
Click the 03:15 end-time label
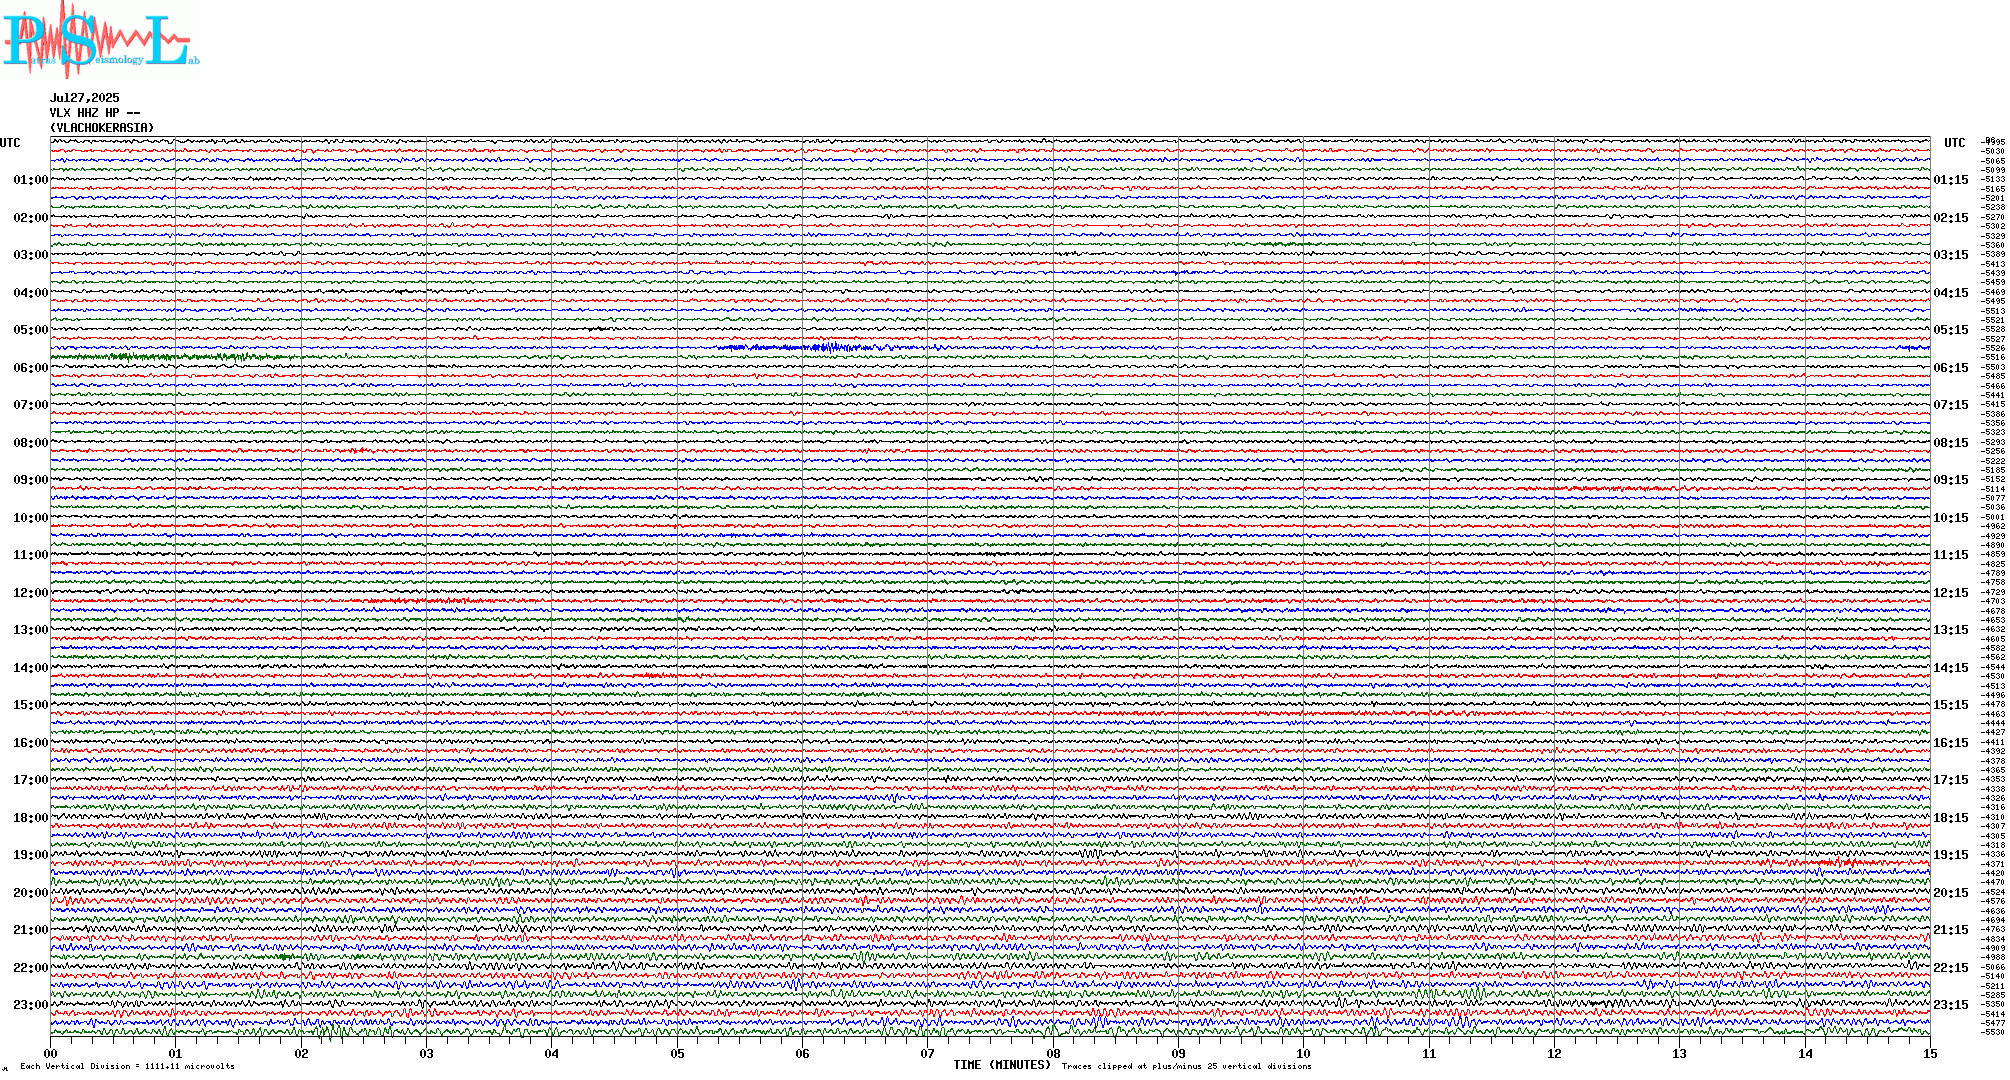click(x=1951, y=255)
